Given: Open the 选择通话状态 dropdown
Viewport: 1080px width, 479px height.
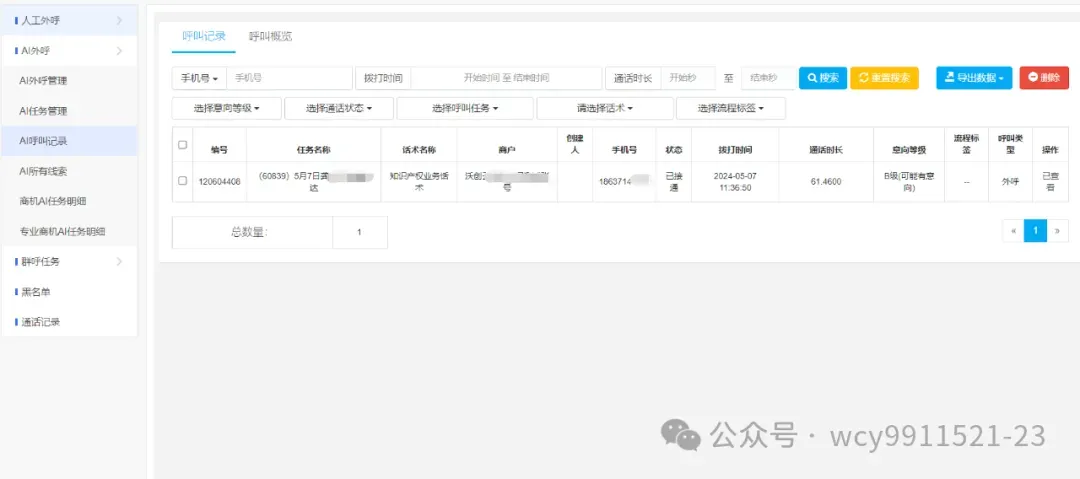Looking at the screenshot, I should (x=339, y=108).
